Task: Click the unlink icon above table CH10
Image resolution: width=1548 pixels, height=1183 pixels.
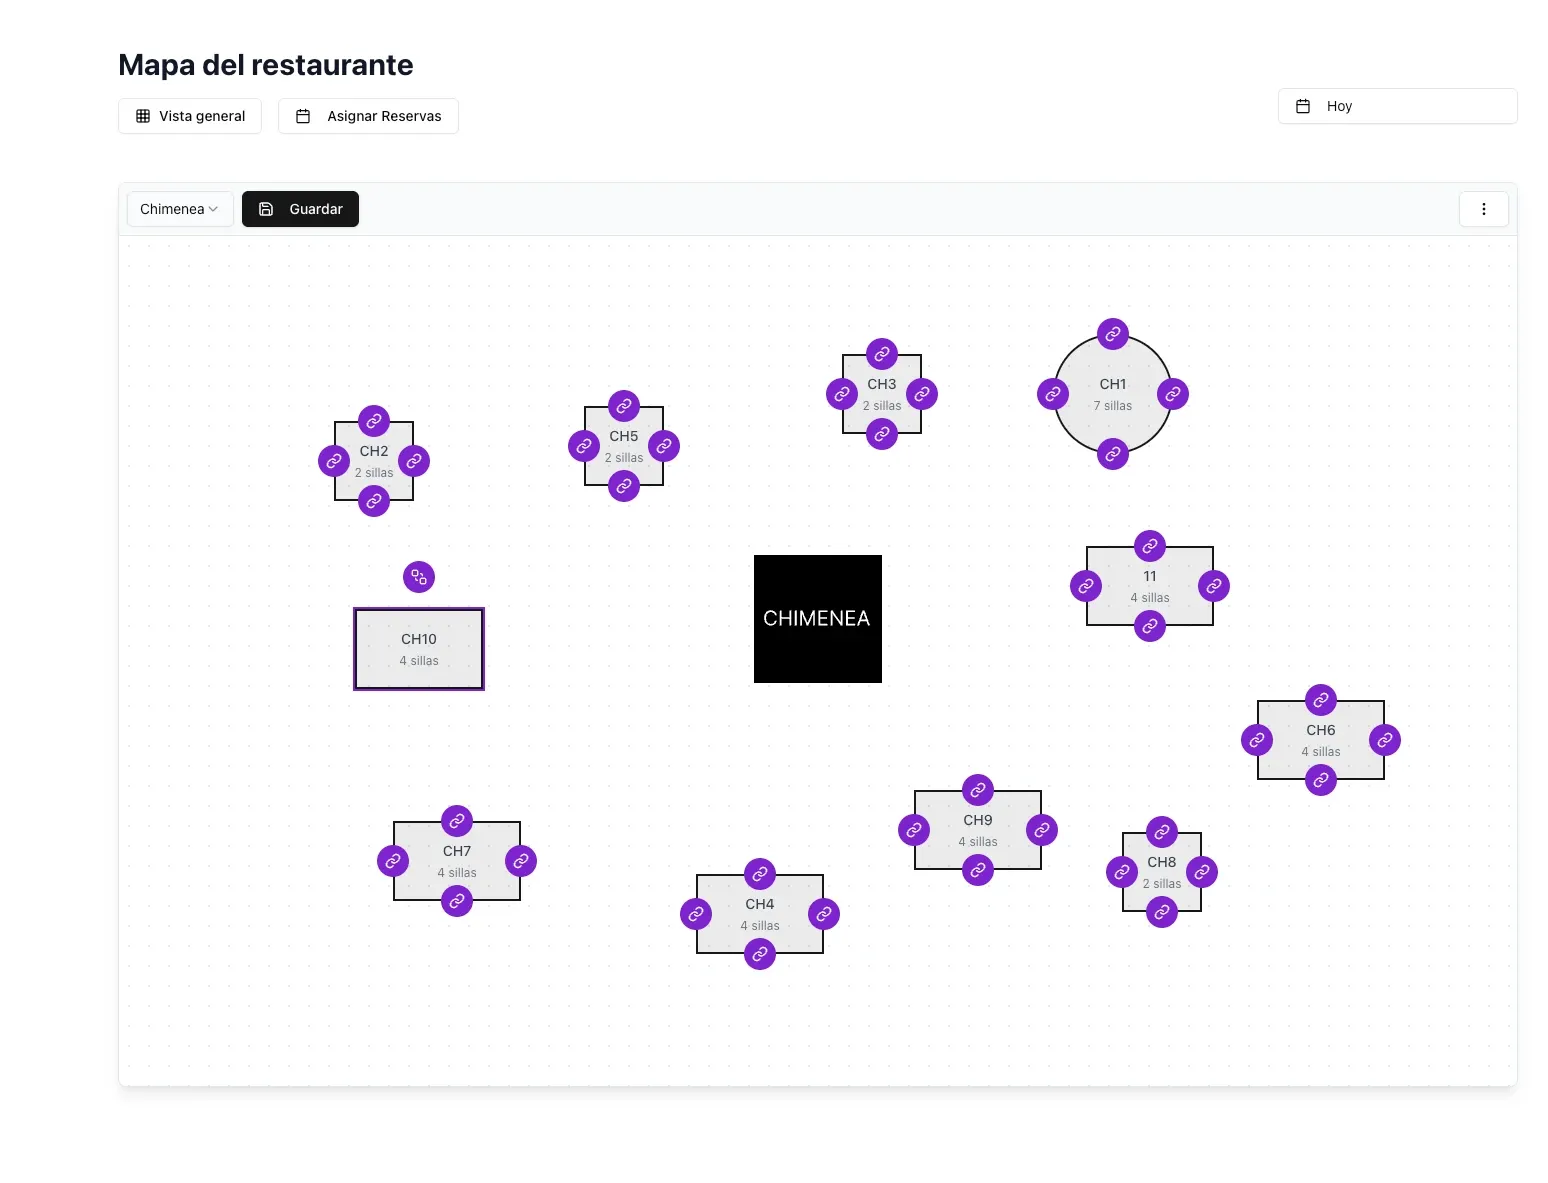Action: tap(419, 577)
